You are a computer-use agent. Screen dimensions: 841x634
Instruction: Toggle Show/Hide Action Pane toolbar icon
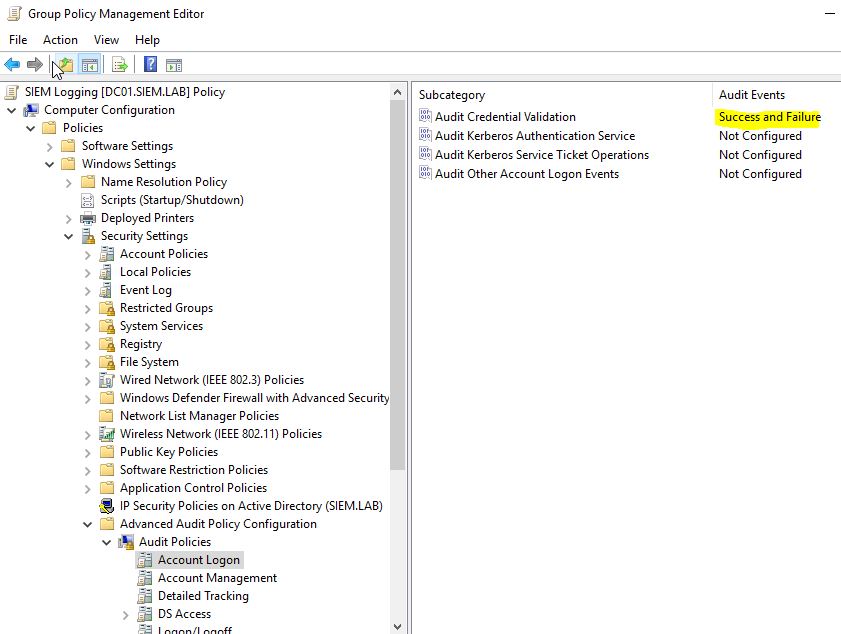[x=173, y=65]
